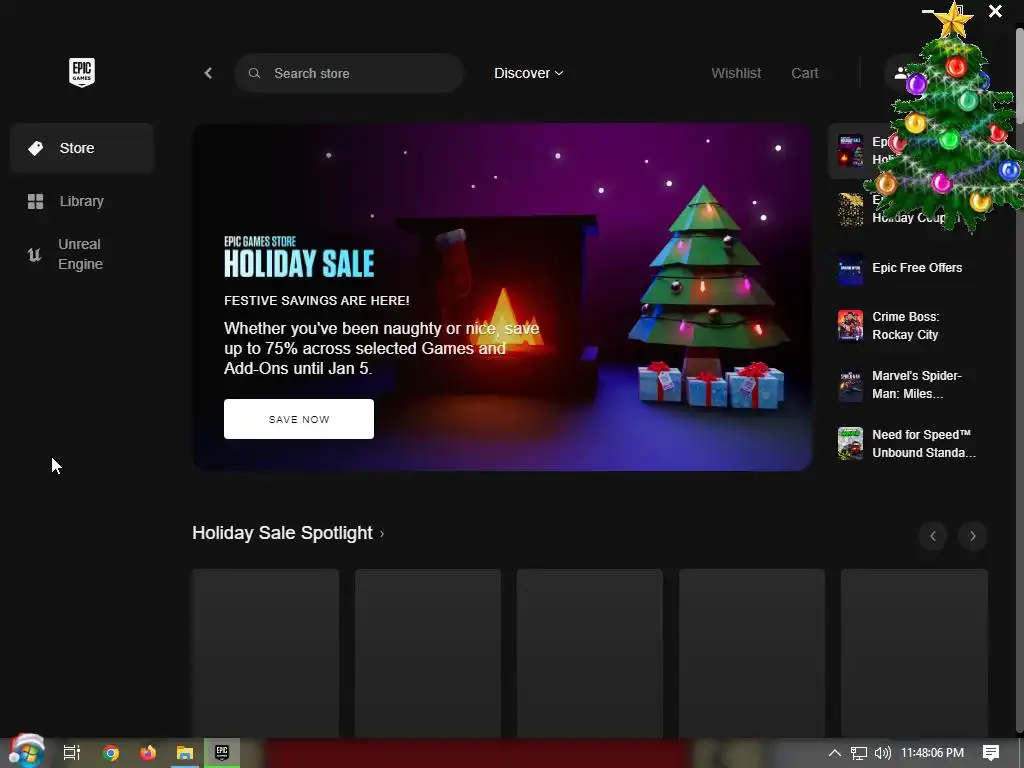Click Spider-Man Miles Morales thumbnail
Screen dimensions: 1024x768
(x=850, y=385)
